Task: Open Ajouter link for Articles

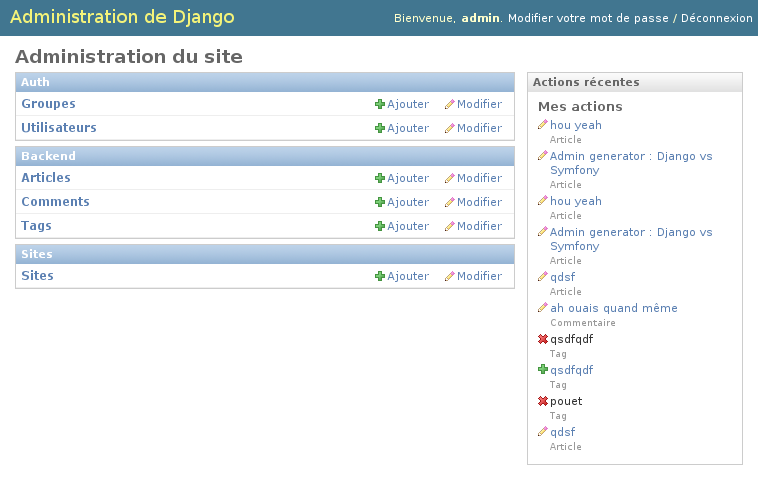Action: click(x=408, y=178)
